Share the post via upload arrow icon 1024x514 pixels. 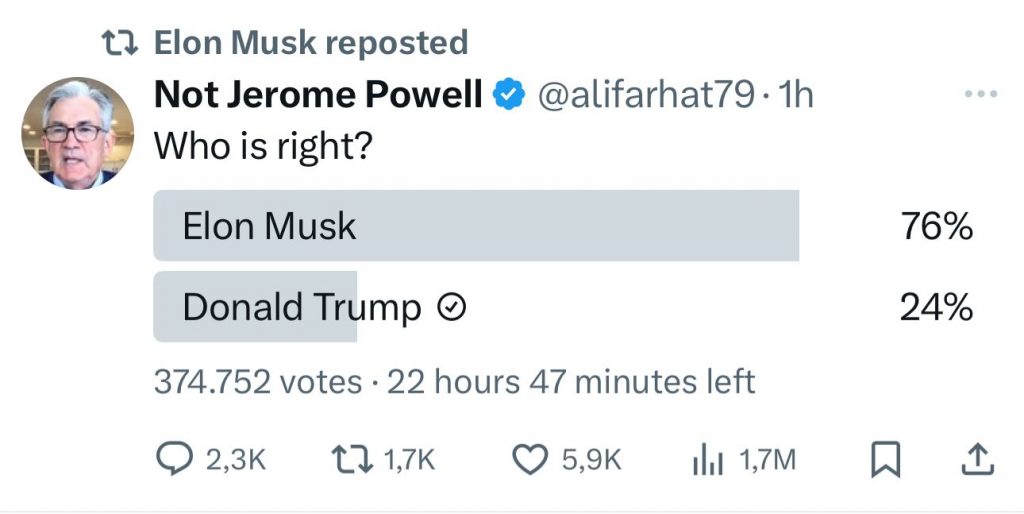tap(978, 459)
